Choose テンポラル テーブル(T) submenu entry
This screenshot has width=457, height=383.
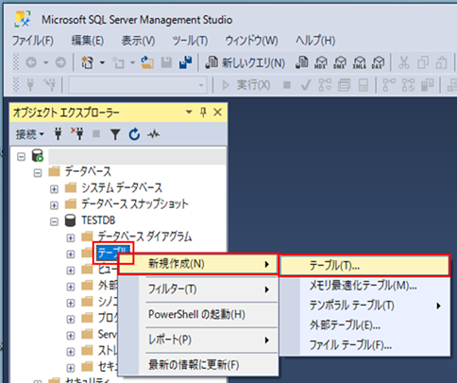coord(365,306)
